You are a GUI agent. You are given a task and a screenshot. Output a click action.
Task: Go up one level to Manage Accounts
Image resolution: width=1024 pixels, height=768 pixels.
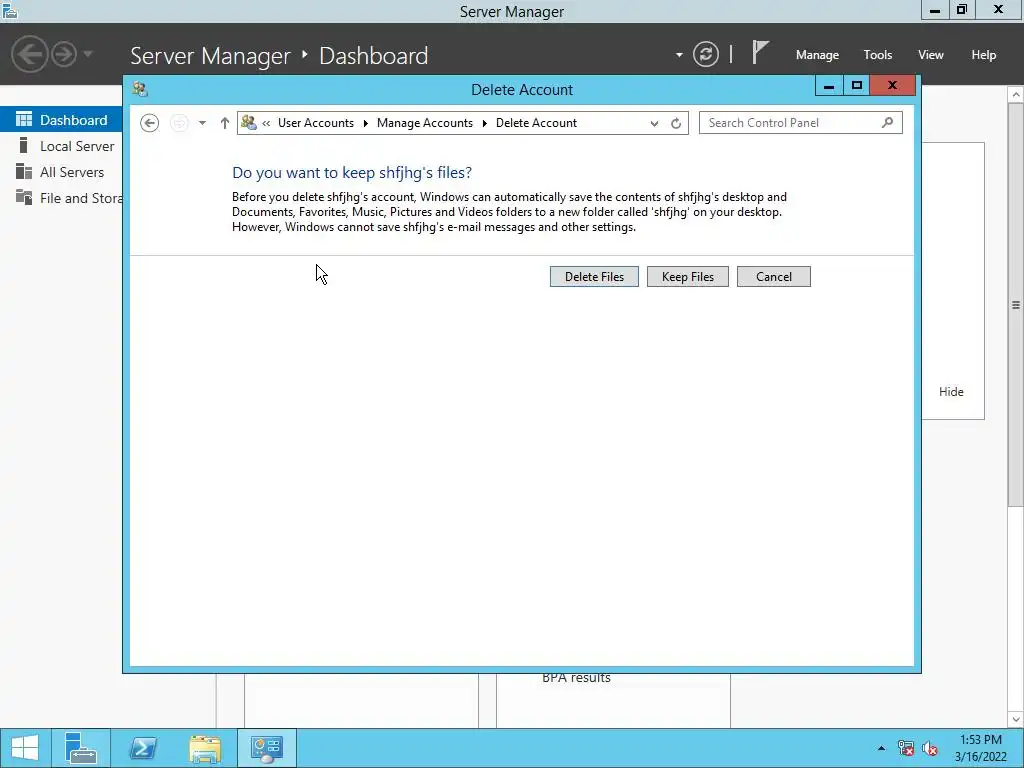pos(225,123)
